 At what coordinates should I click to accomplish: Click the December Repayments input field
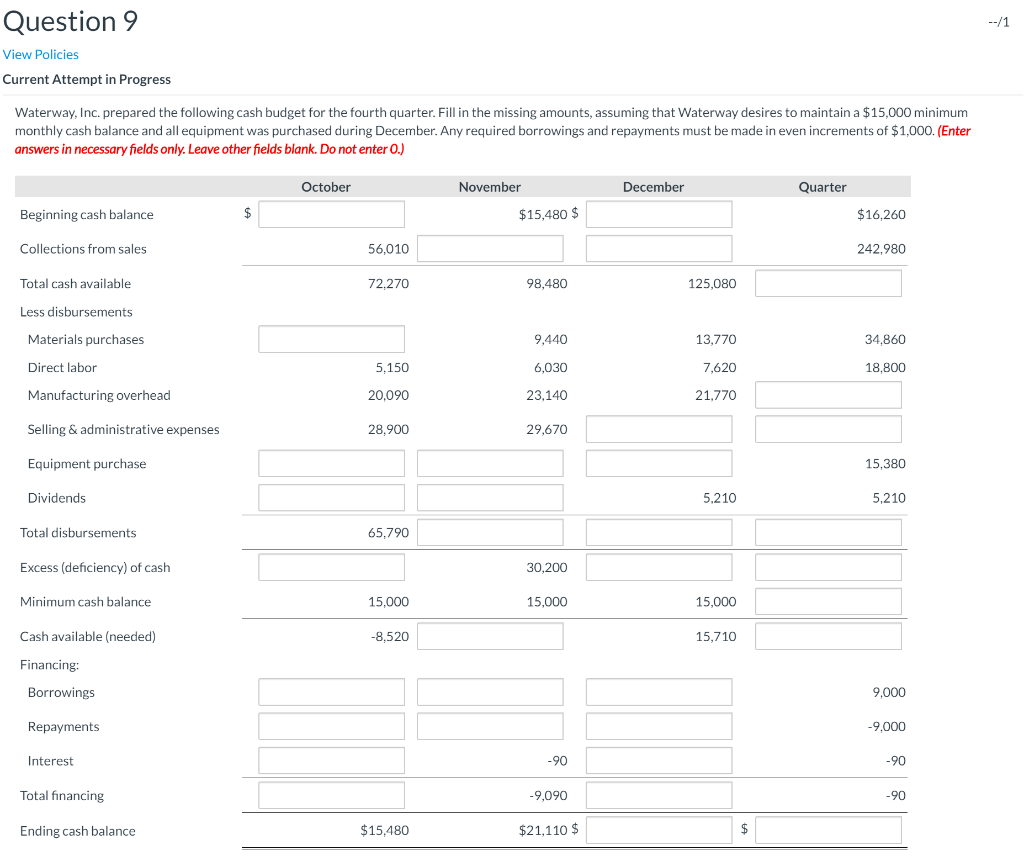pos(658,725)
